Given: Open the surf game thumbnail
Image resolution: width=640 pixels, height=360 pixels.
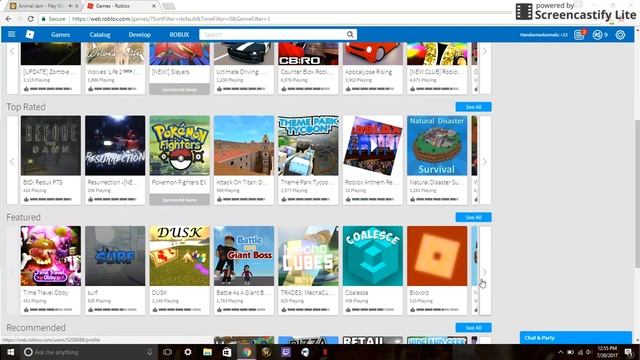Looking at the screenshot, I should tap(115, 256).
